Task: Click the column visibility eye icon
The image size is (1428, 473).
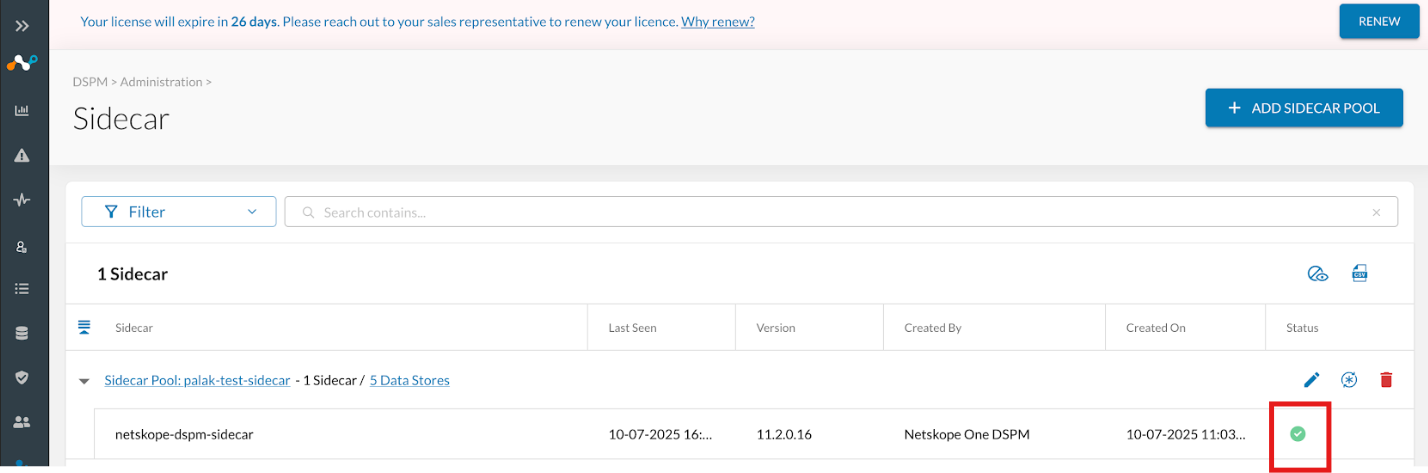Action: 1317,274
